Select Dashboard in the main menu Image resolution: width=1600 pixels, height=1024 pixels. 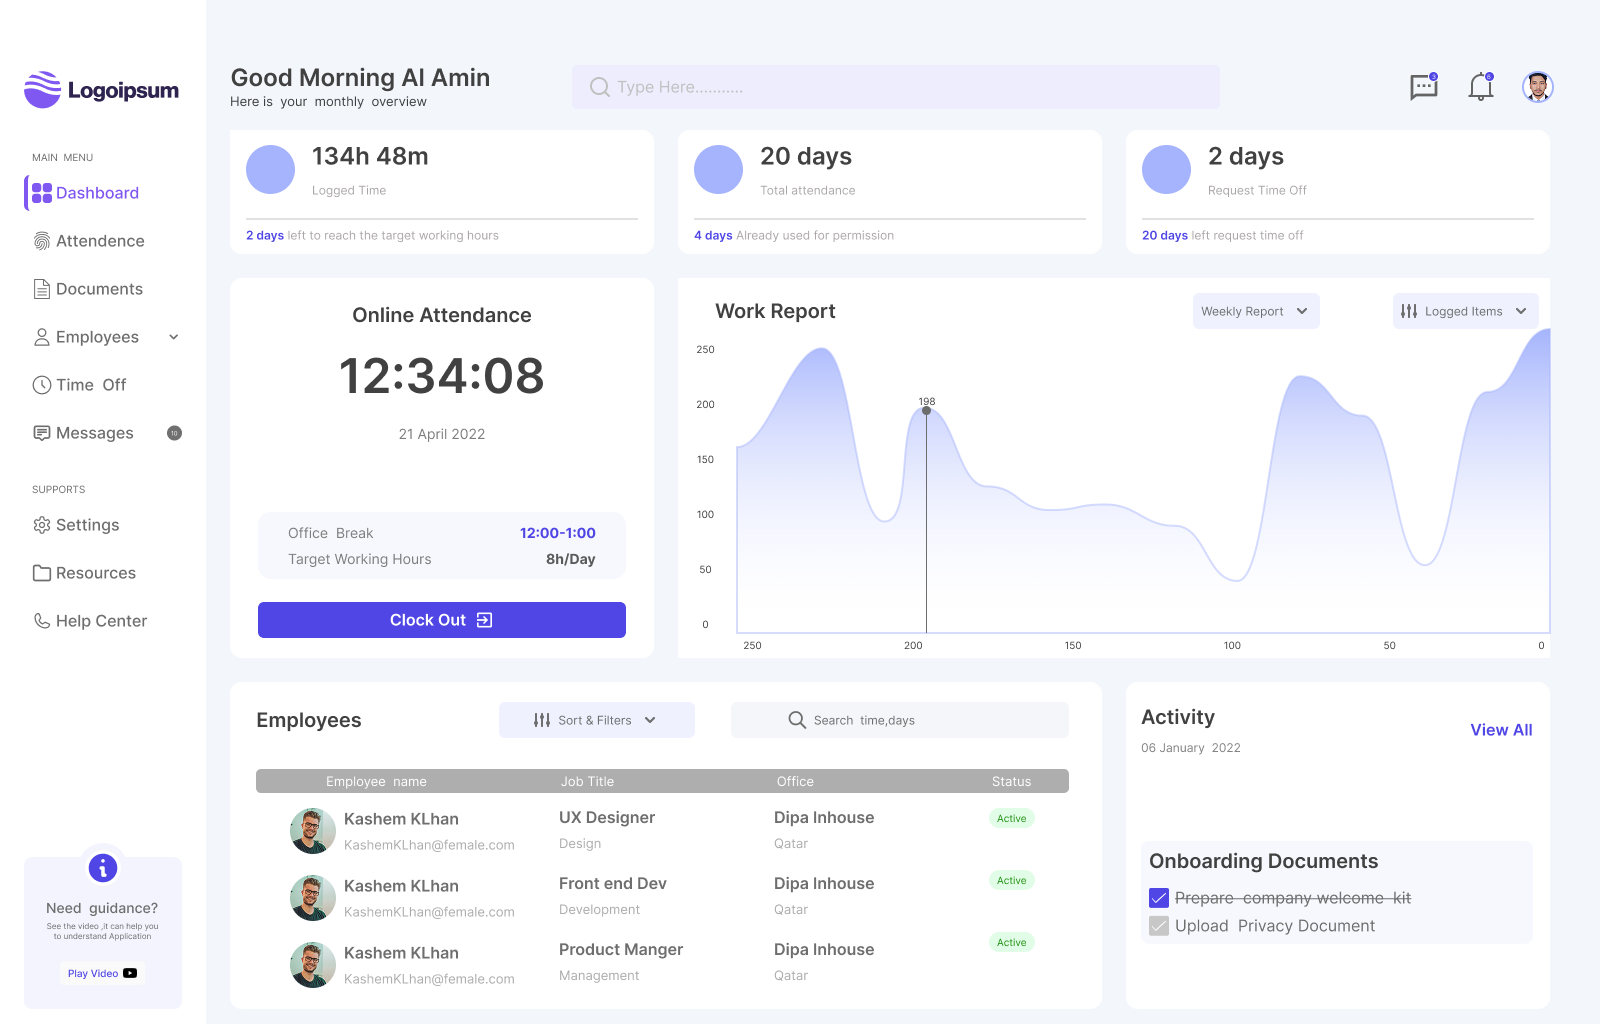point(97,192)
